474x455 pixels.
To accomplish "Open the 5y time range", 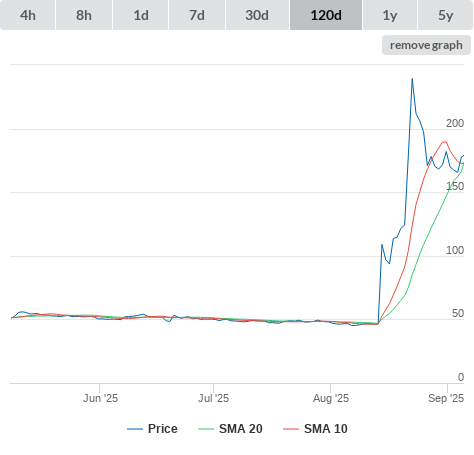I will (x=445, y=15).
